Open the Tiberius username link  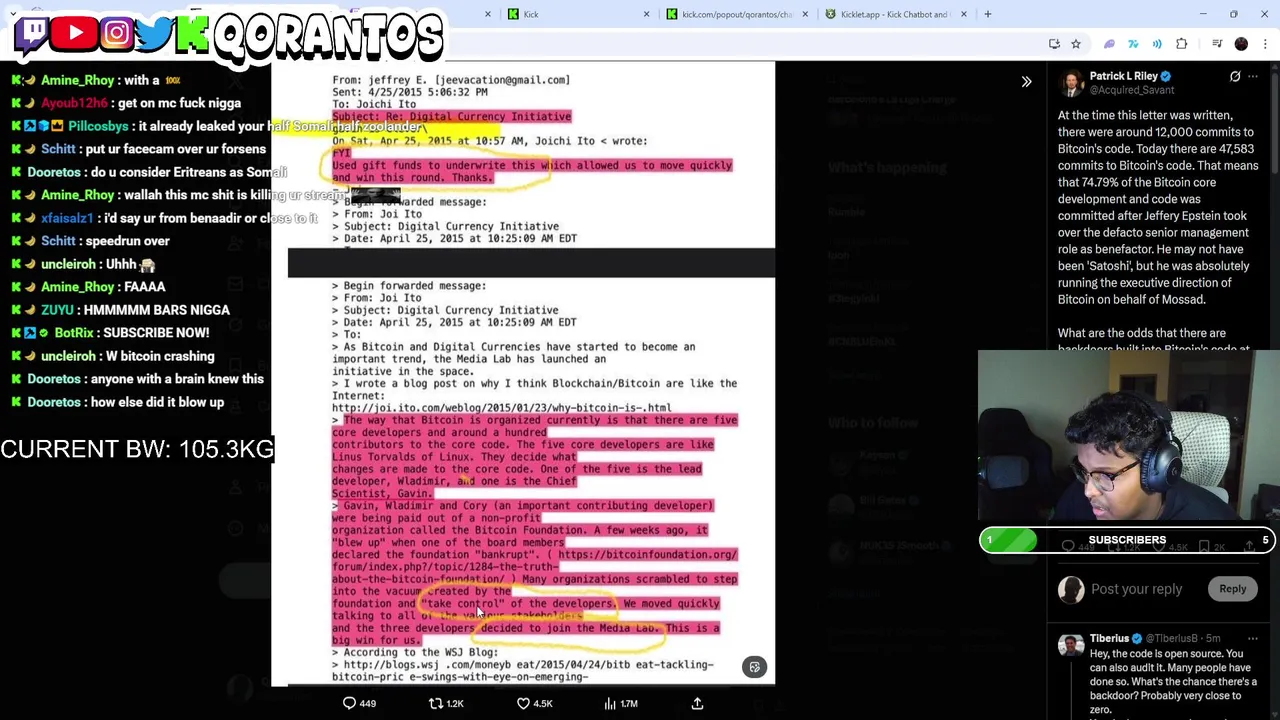point(1109,638)
